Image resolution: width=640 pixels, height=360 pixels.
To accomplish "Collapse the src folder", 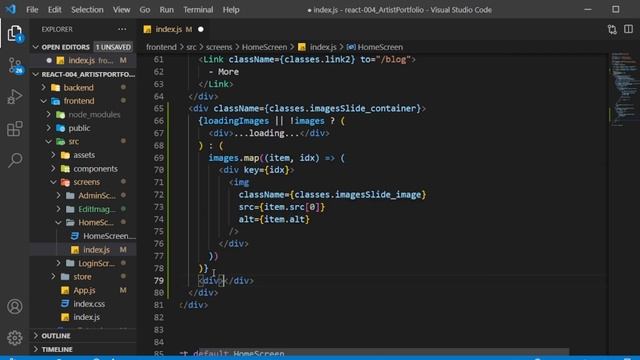I will pyautogui.click(x=49, y=141).
